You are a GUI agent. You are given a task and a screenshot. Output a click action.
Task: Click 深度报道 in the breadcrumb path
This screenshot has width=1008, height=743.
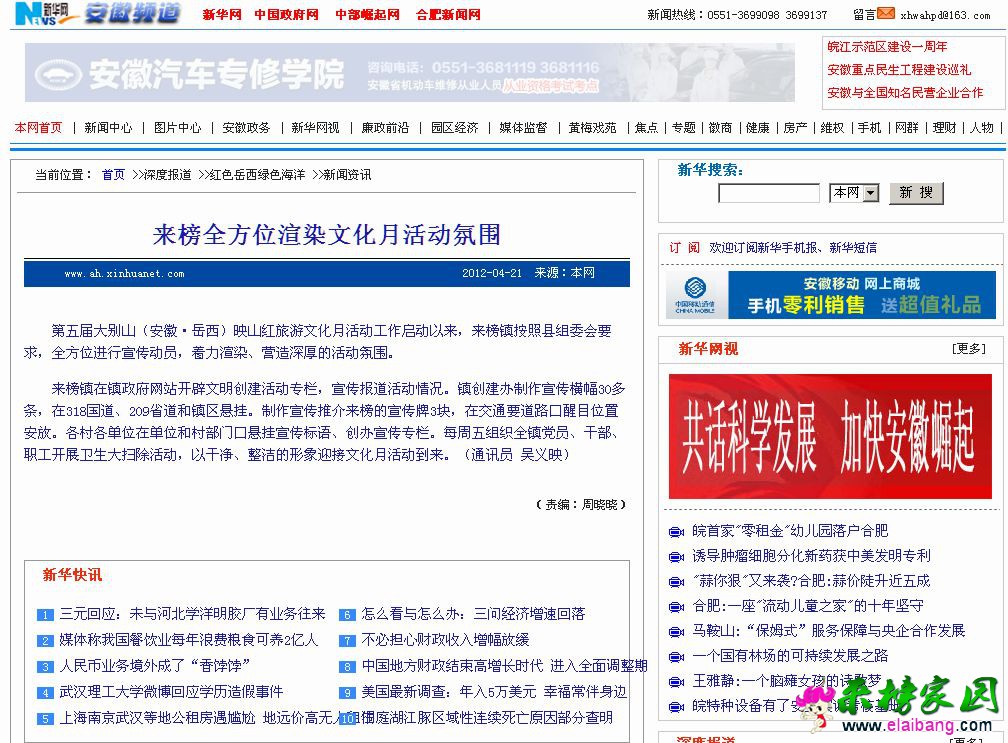pyautogui.click(x=166, y=175)
